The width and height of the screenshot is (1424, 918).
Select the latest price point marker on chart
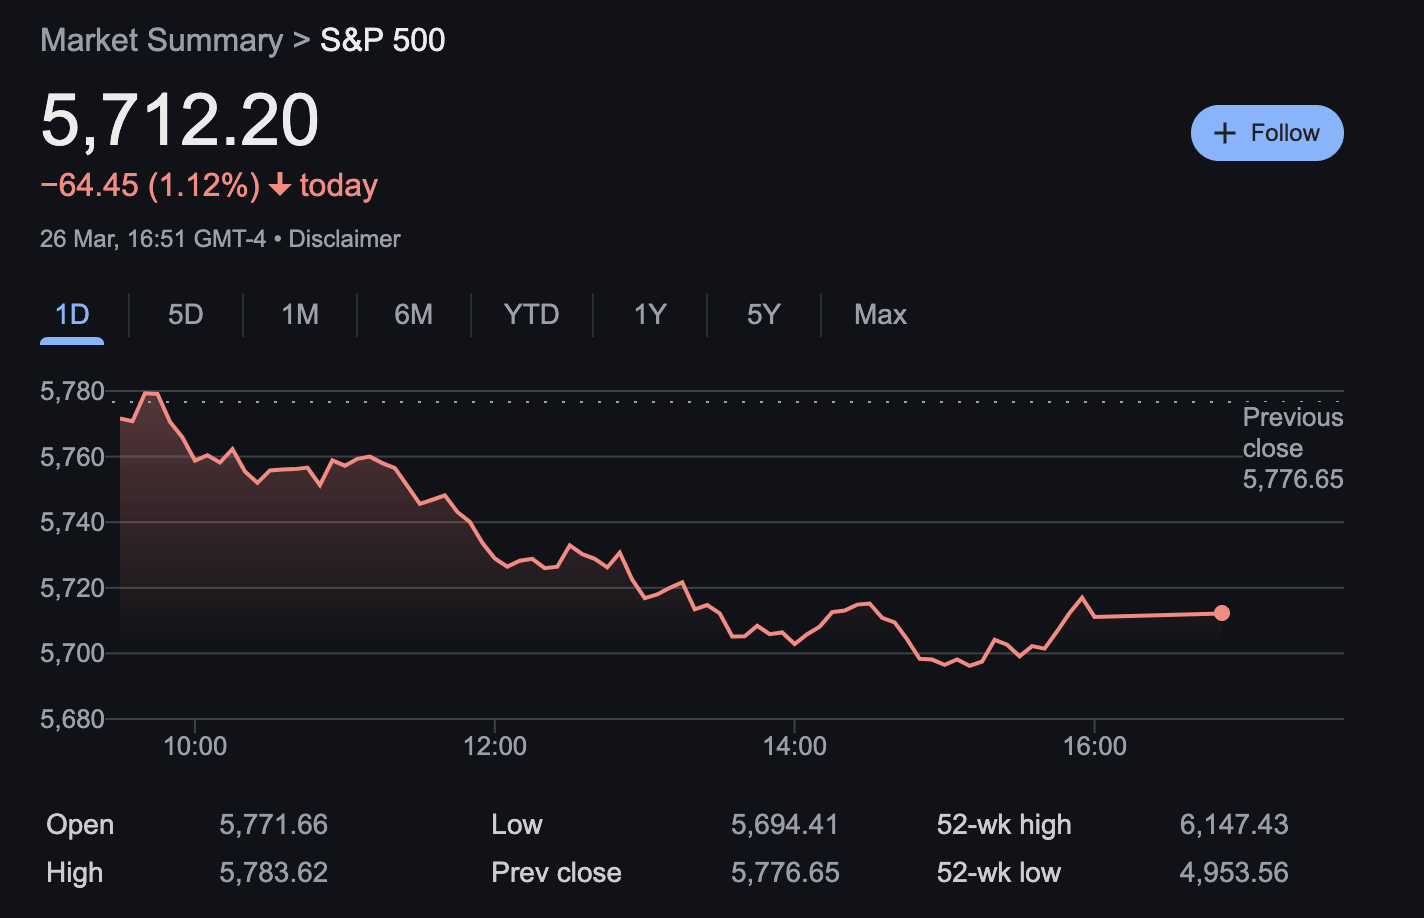pyautogui.click(x=1222, y=613)
